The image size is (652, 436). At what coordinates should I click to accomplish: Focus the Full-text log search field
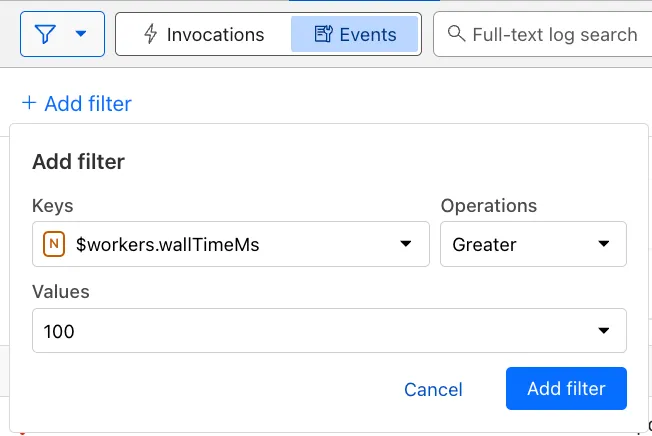pos(554,35)
